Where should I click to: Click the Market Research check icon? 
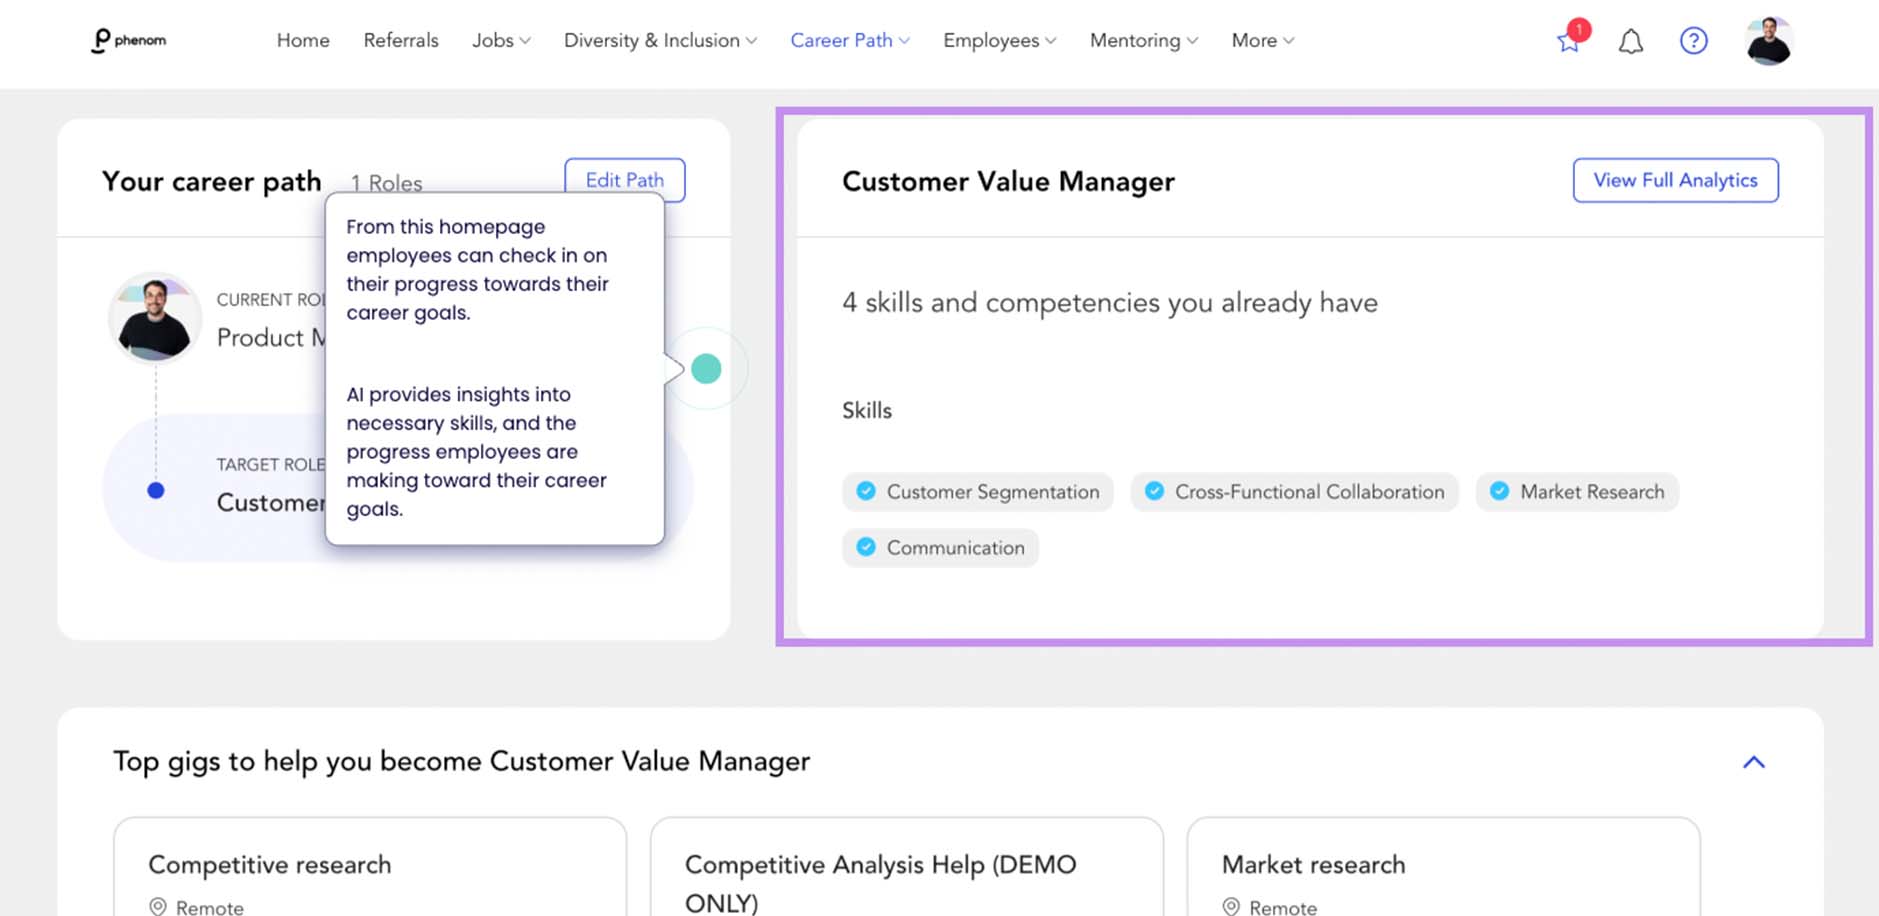[1499, 491]
